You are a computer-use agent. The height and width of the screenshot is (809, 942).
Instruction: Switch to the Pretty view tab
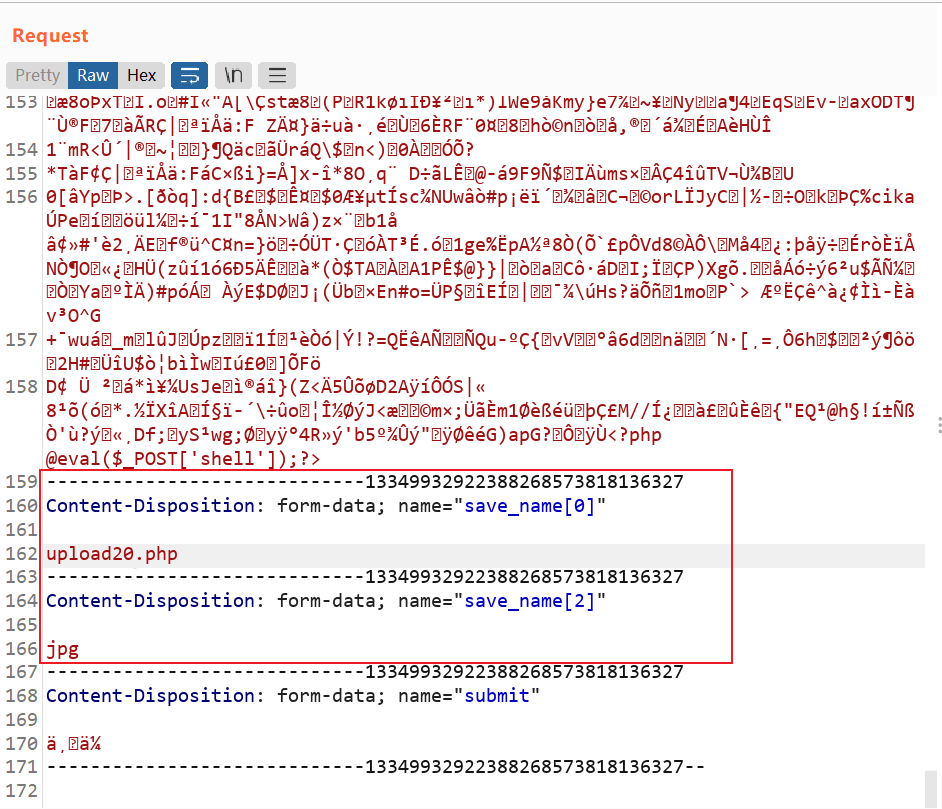(37, 76)
